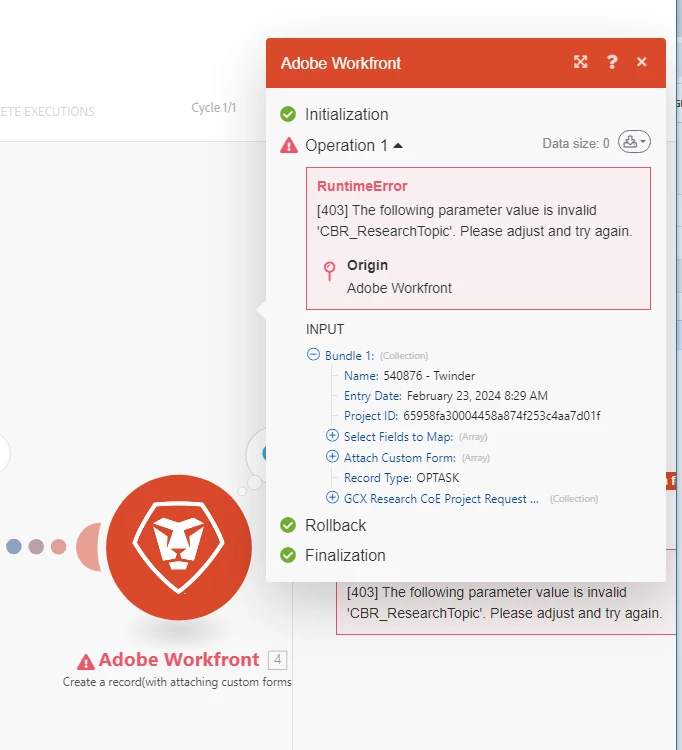Viewport: 682px width, 750px height.
Task: Click the module number 4 badge
Action: pos(277,660)
